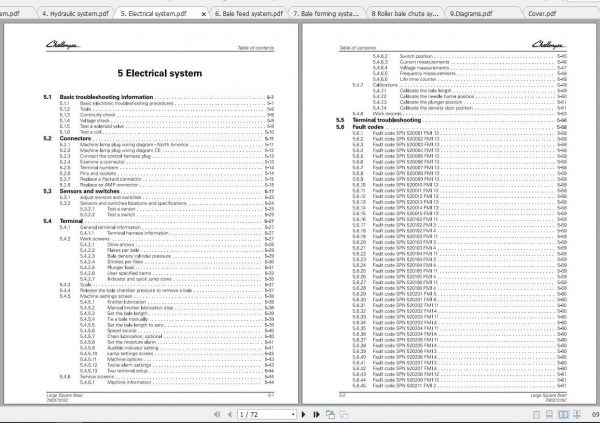
Task: Open the '5.2 Connectors' entry
Action: (158, 138)
